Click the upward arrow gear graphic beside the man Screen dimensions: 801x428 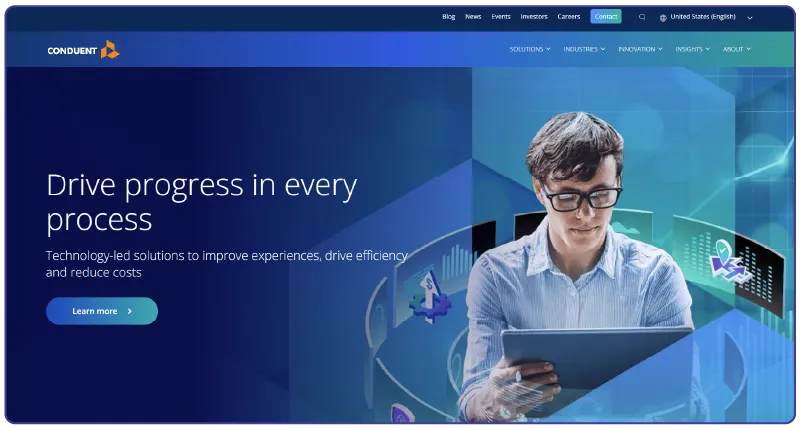(x=427, y=291)
